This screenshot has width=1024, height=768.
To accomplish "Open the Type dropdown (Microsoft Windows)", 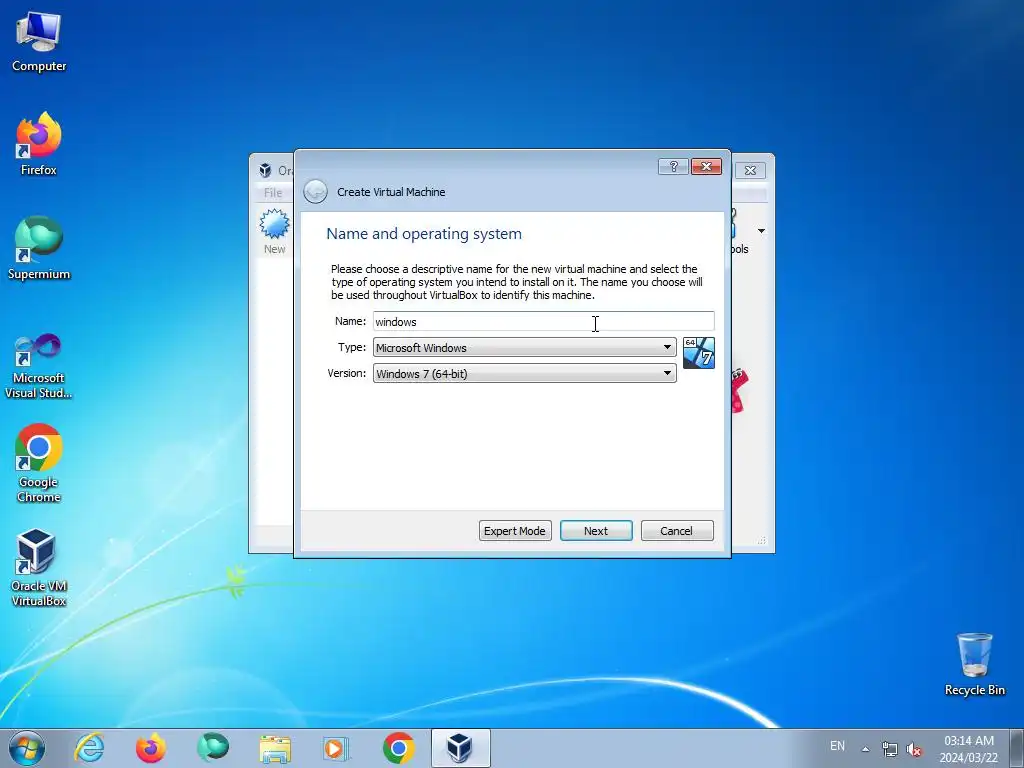I will click(524, 347).
